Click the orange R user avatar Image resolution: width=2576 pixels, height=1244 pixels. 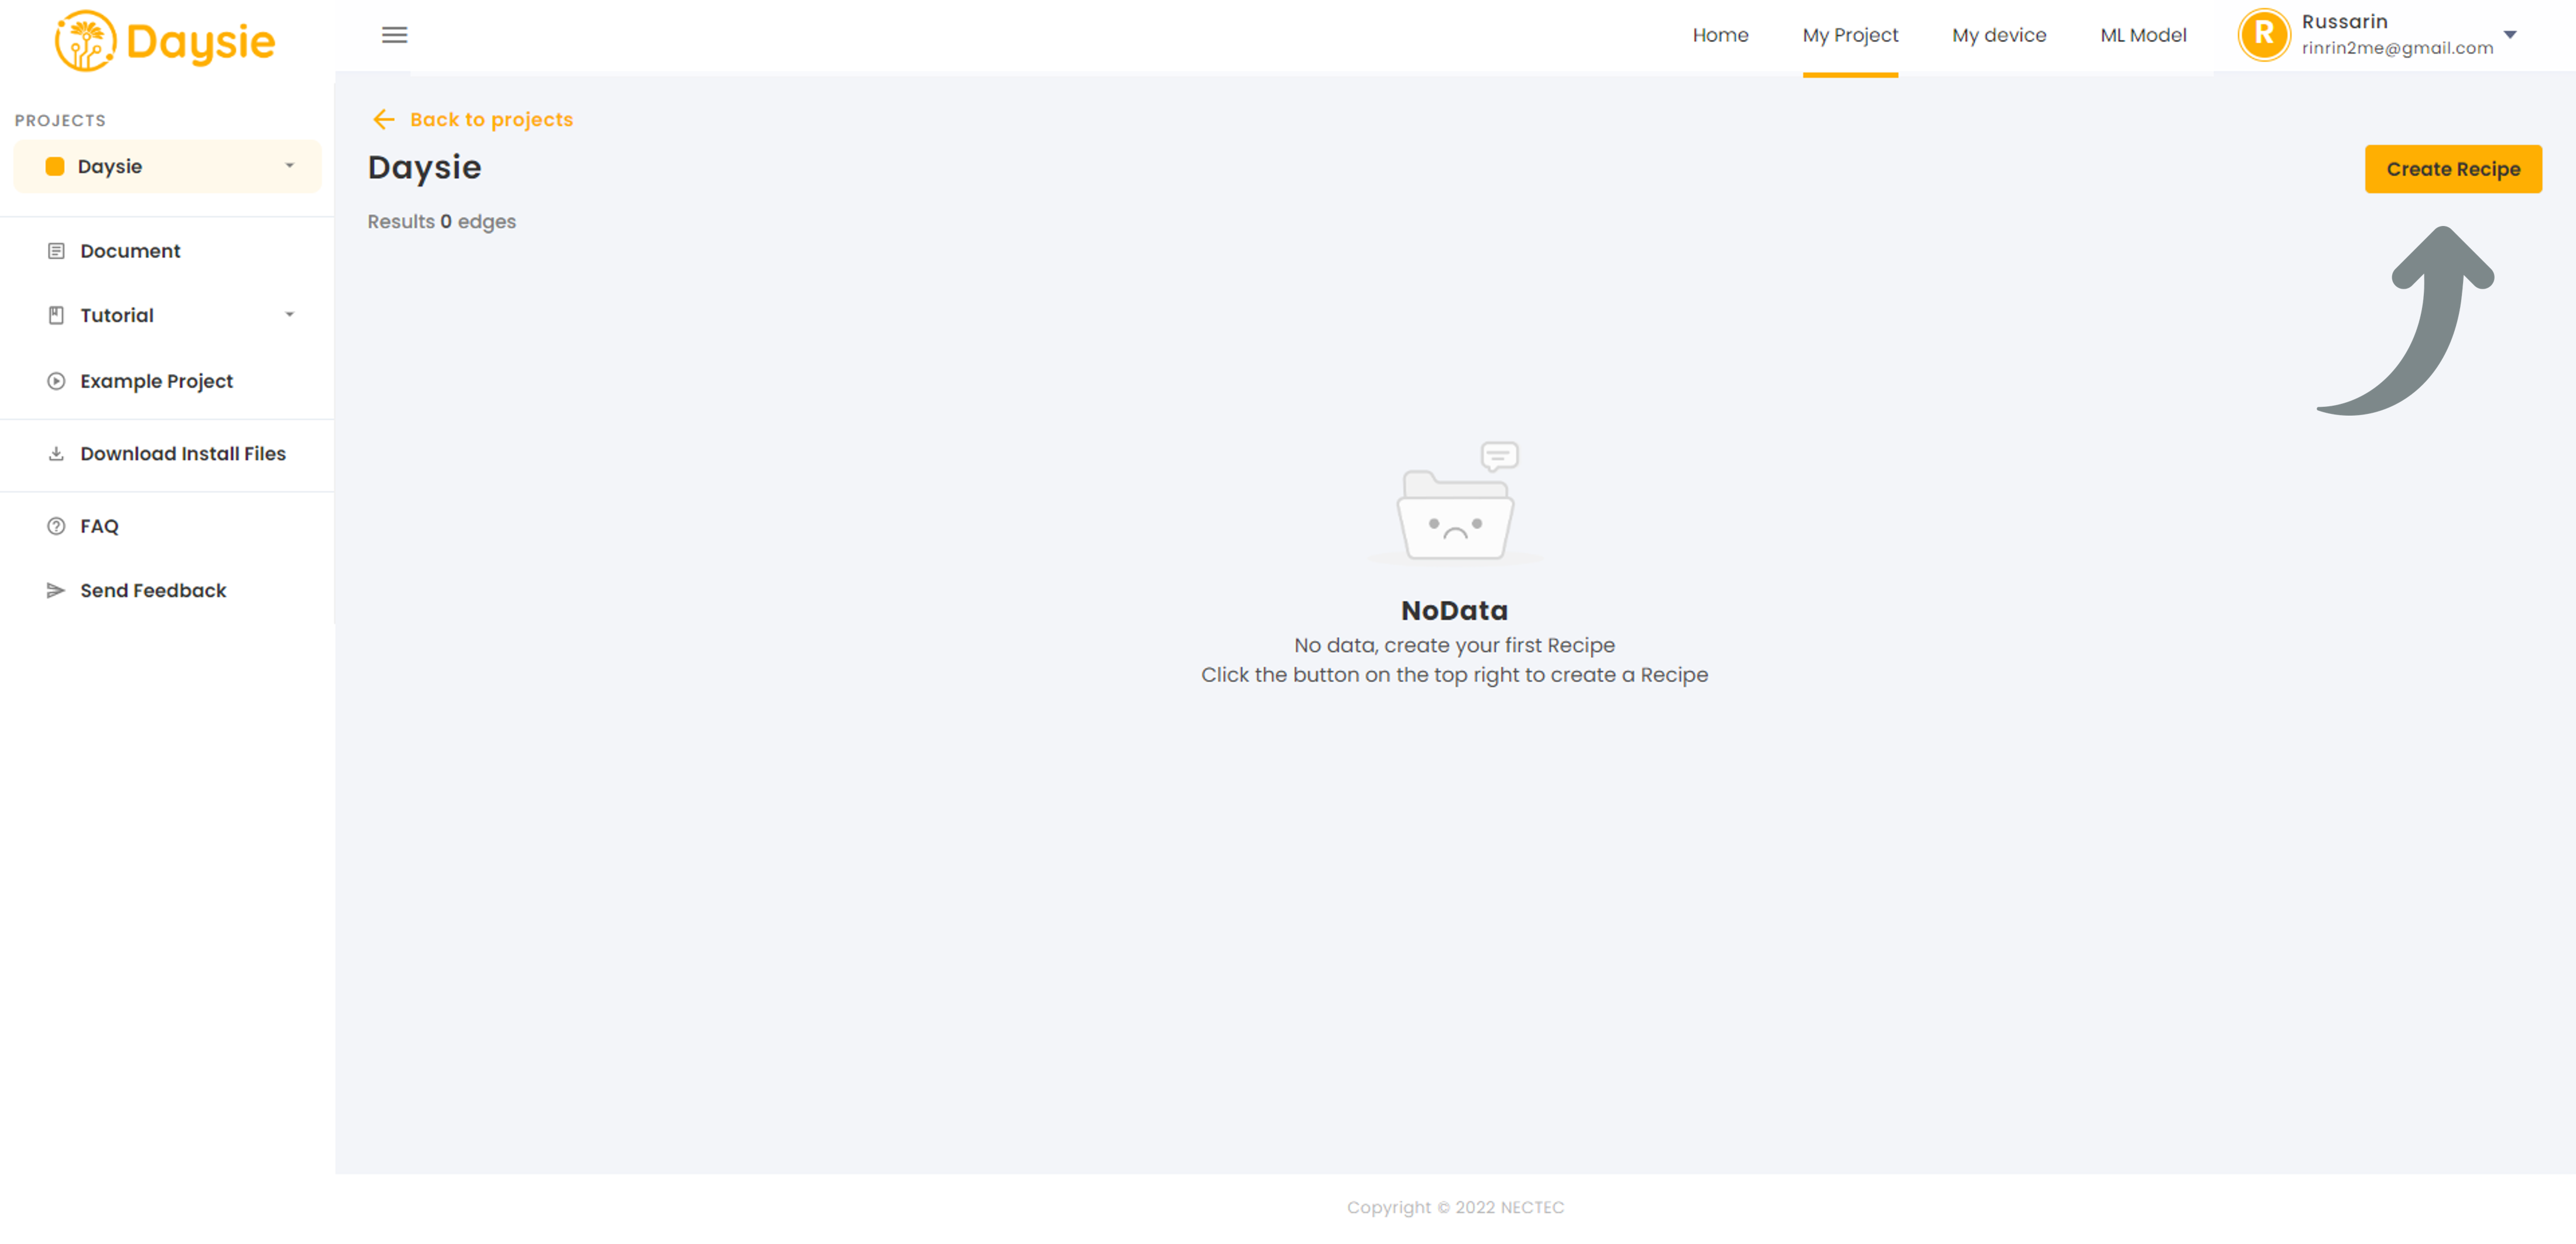[2264, 35]
